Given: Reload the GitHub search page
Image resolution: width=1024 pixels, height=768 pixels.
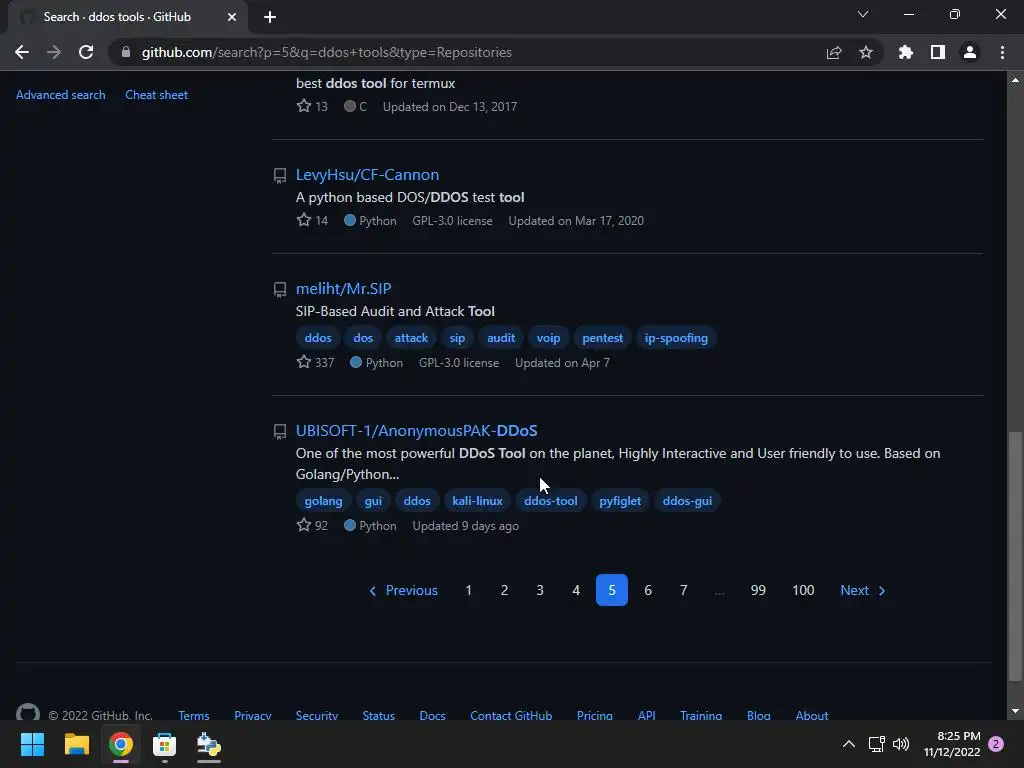Looking at the screenshot, I should [x=86, y=52].
